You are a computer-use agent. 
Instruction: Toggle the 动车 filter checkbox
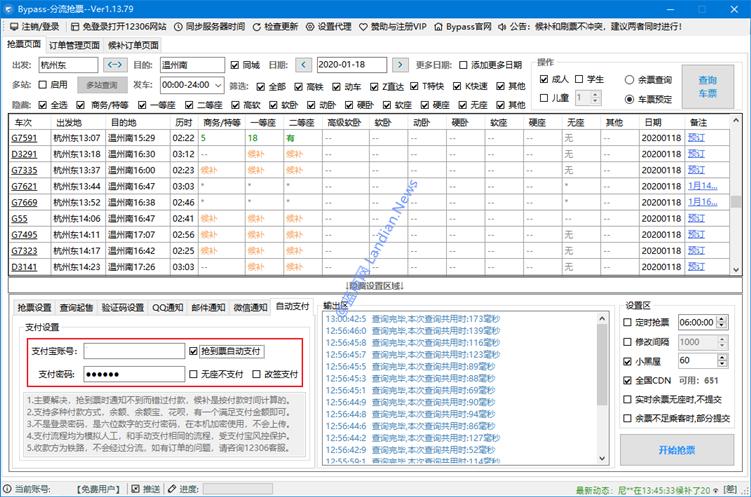(x=336, y=87)
